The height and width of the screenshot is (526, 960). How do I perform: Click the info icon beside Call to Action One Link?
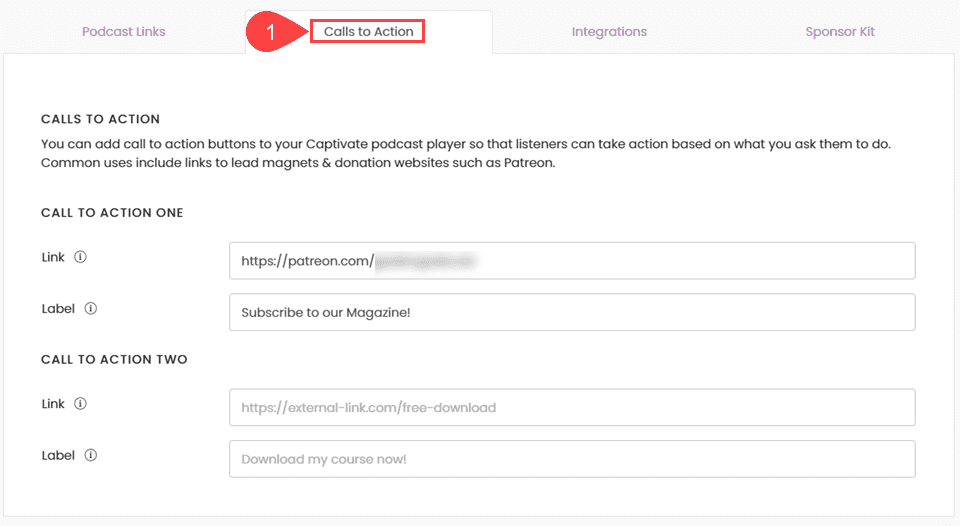[81, 257]
